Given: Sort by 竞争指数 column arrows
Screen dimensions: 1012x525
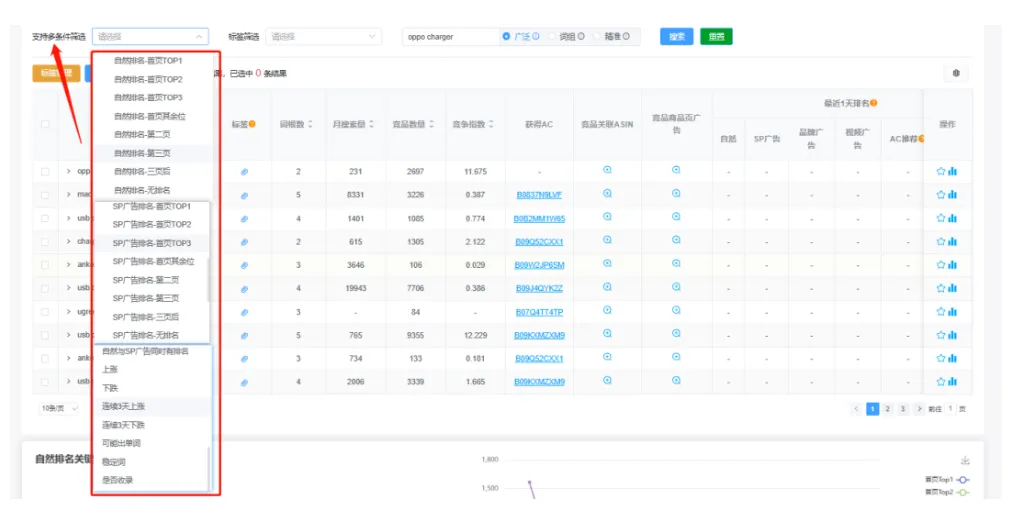Looking at the screenshot, I should (491, 124).
